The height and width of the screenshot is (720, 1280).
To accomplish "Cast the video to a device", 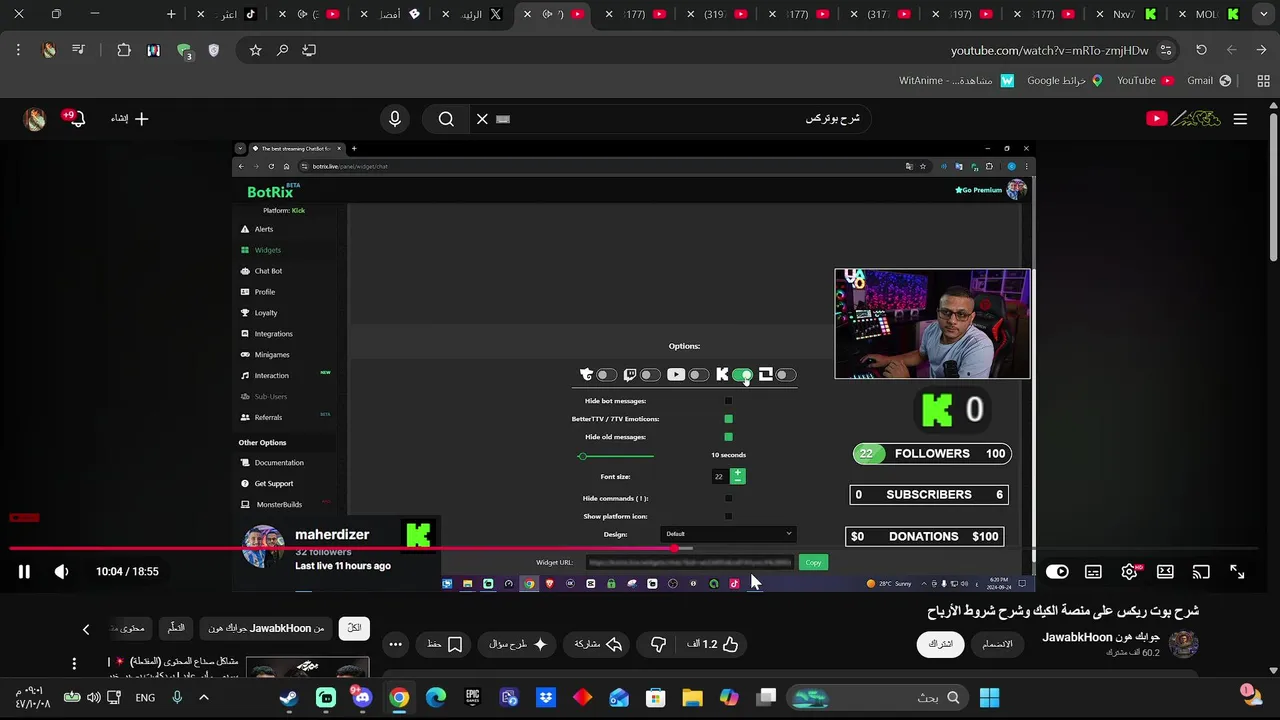I will coord(1201,572).
